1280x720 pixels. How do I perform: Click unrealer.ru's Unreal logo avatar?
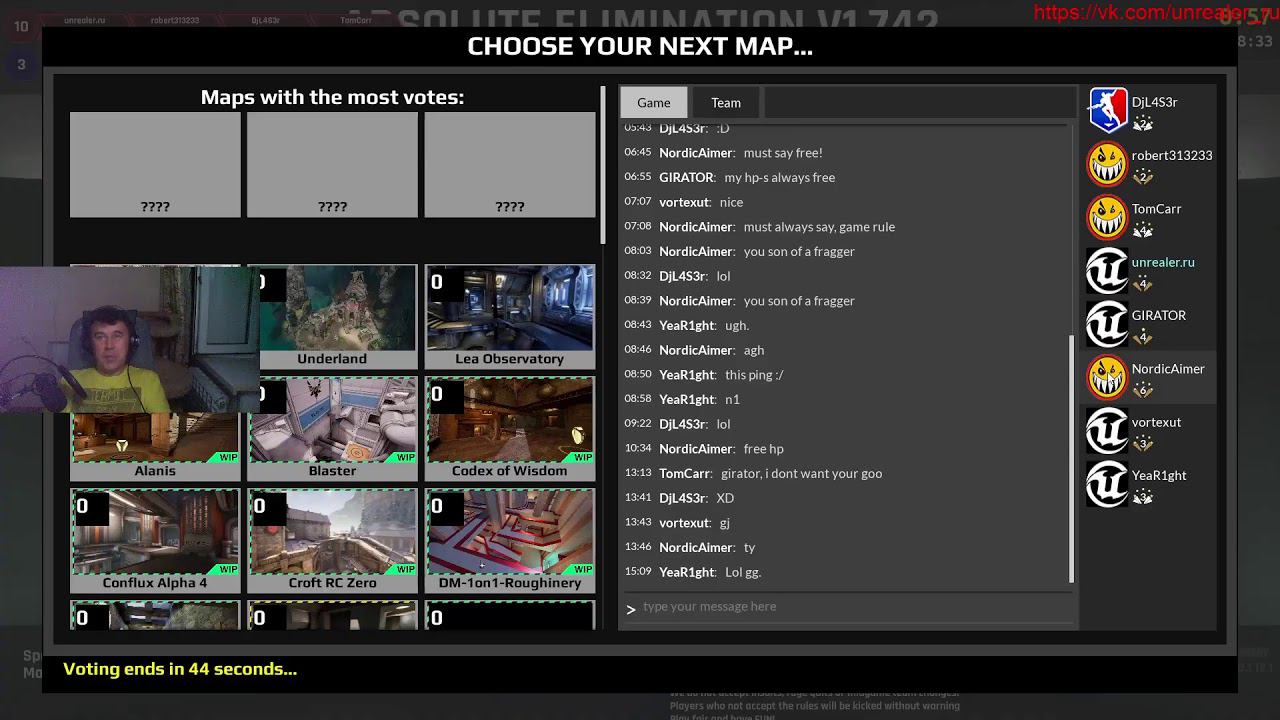point(1107,270)
